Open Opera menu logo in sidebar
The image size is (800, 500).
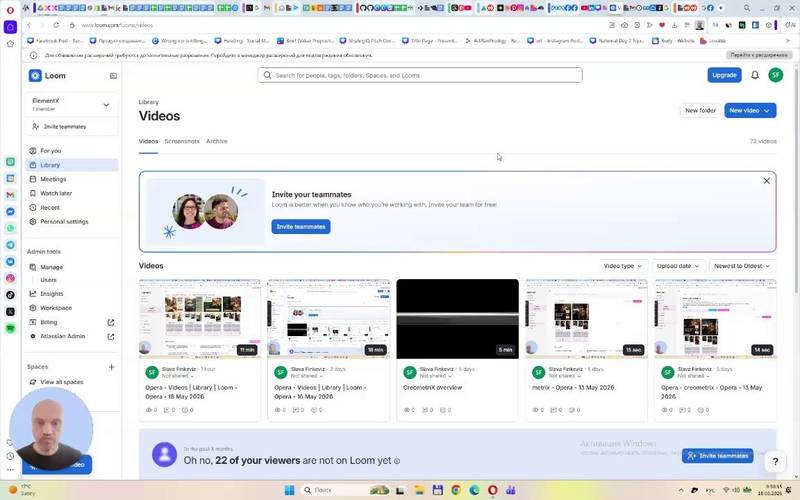[10, 9]
